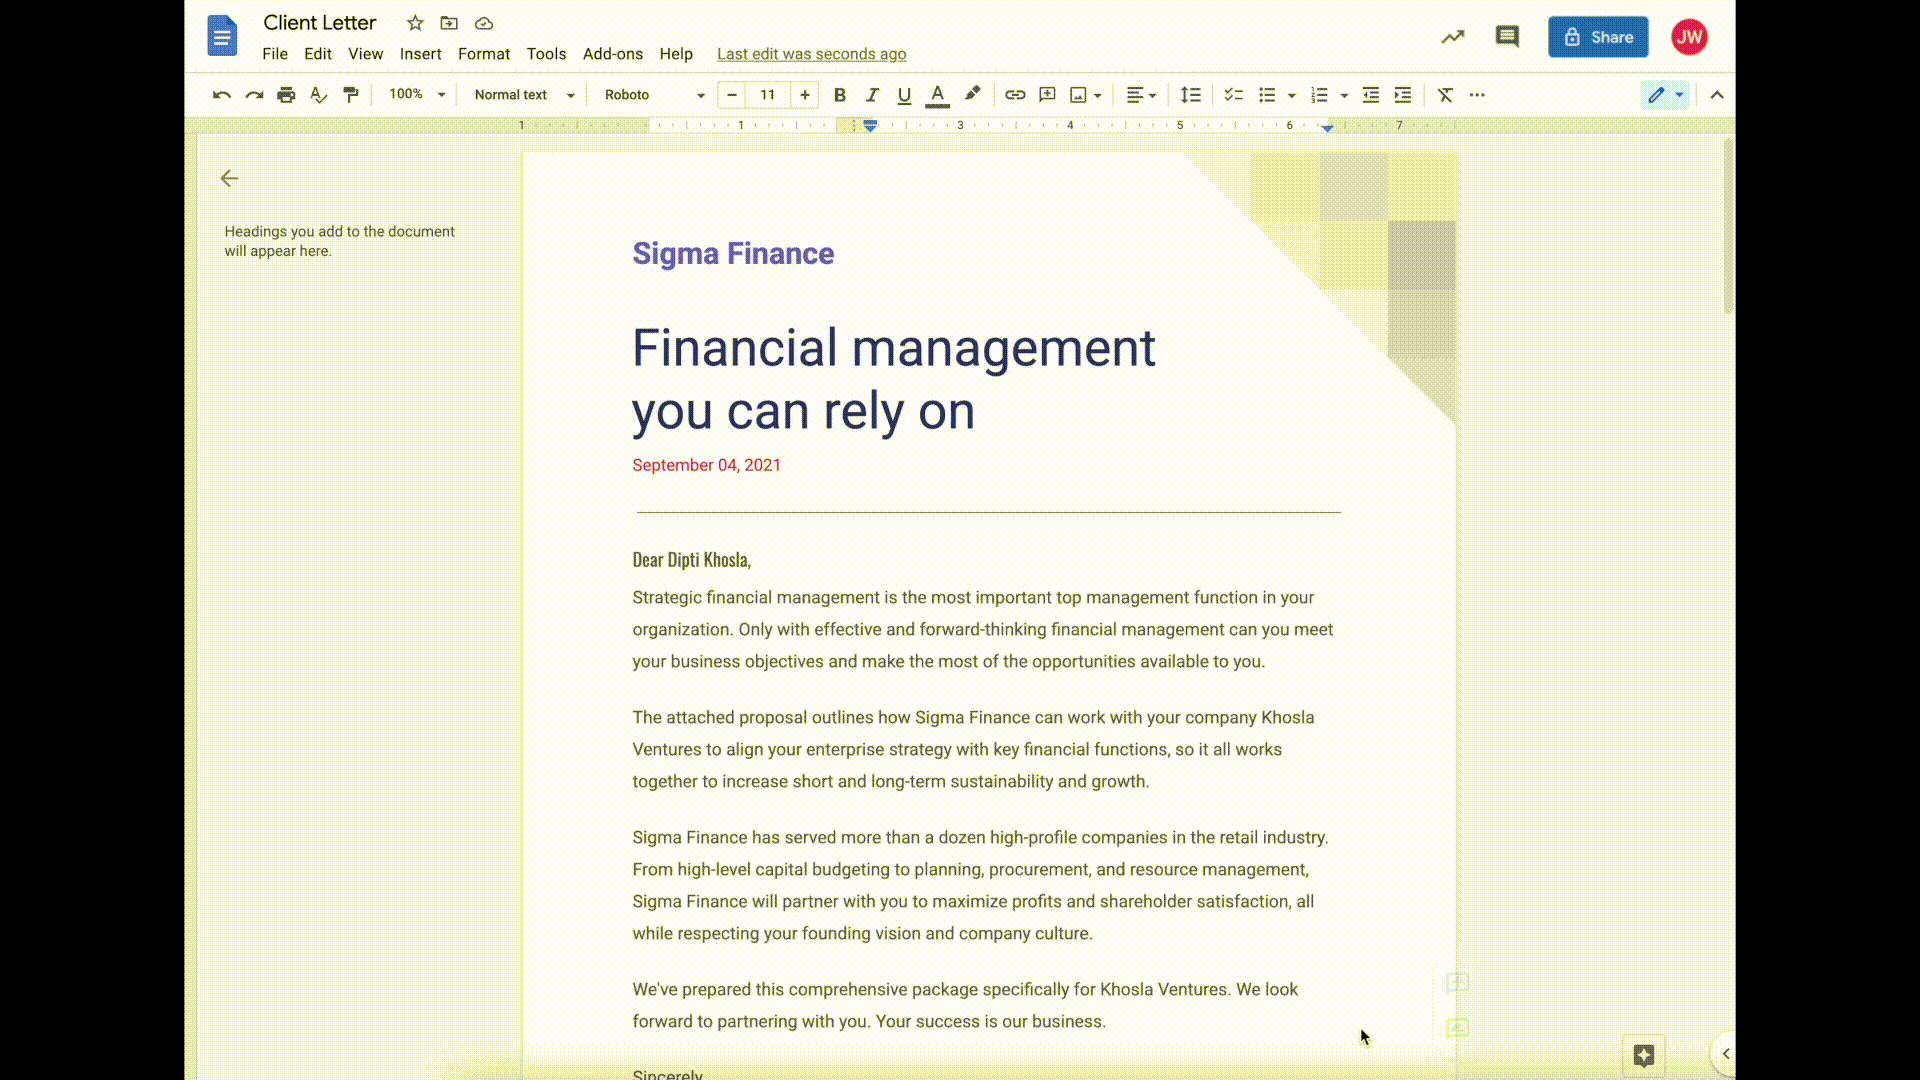Open the Format menu
1920x1080 pixels.
coord(484,53)
